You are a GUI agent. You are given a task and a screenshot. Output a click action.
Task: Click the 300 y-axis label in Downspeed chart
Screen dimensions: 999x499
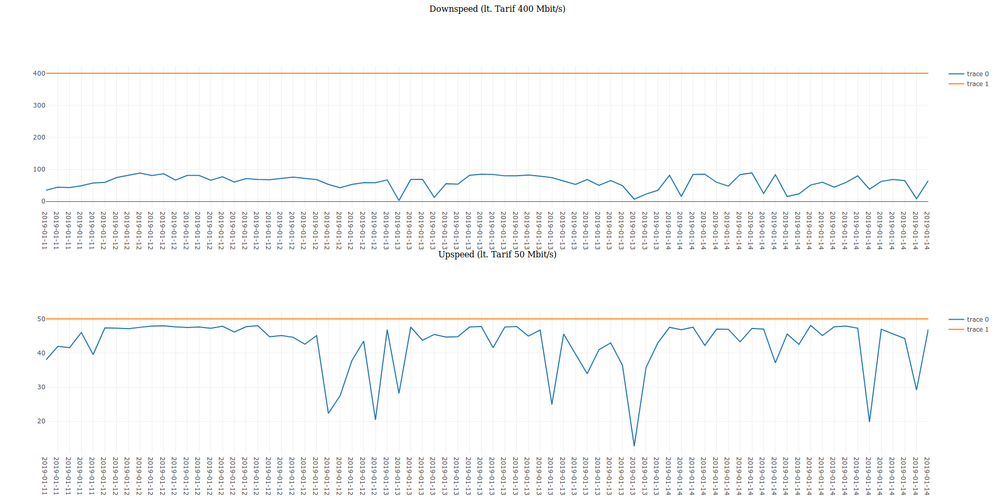[39, 106]
